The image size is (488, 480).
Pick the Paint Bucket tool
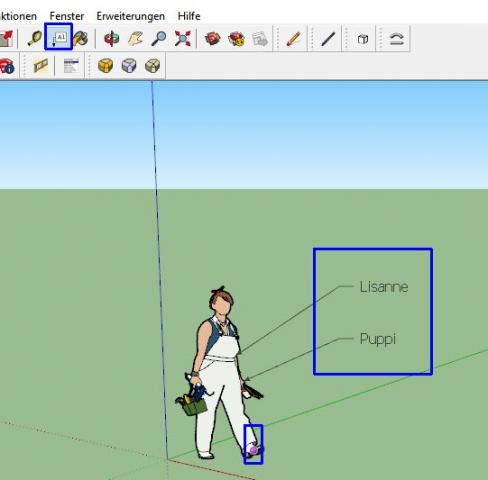coord(81,39)
